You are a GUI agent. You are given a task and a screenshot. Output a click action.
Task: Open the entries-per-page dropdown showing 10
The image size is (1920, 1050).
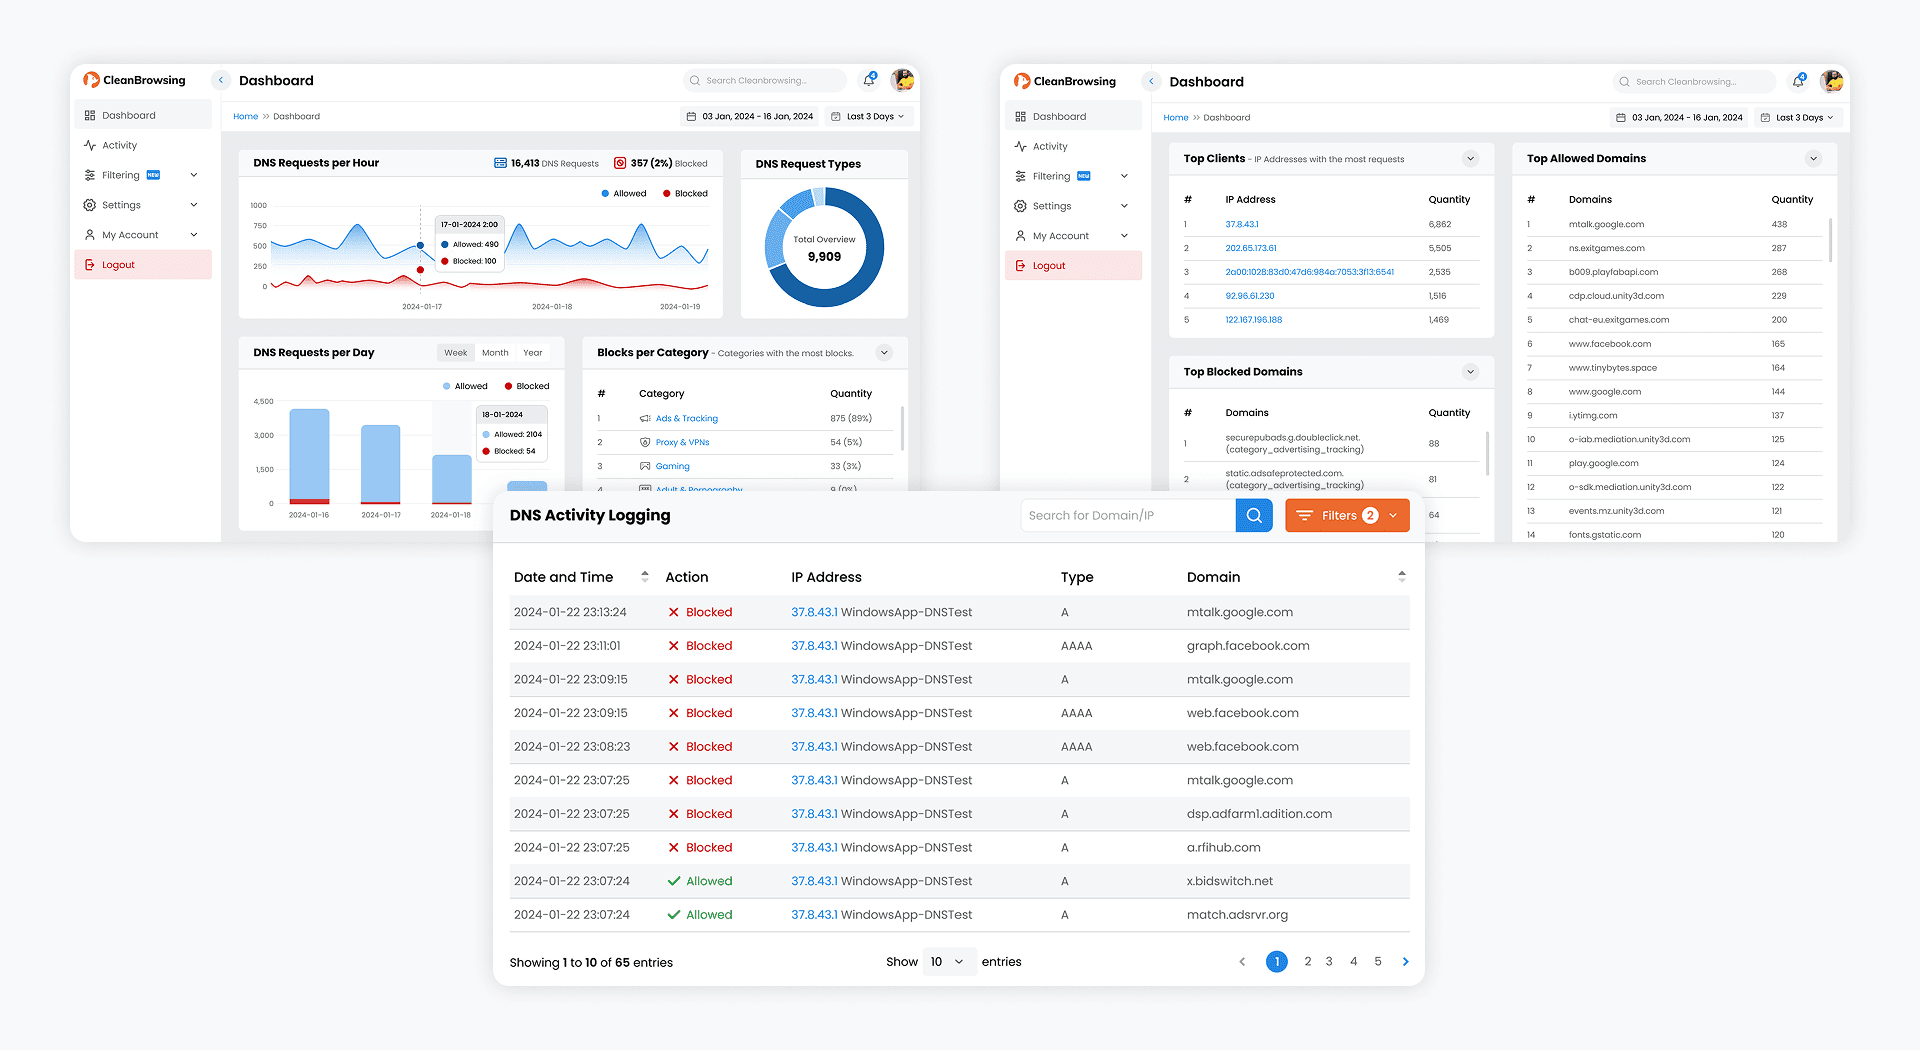(947, 962)
